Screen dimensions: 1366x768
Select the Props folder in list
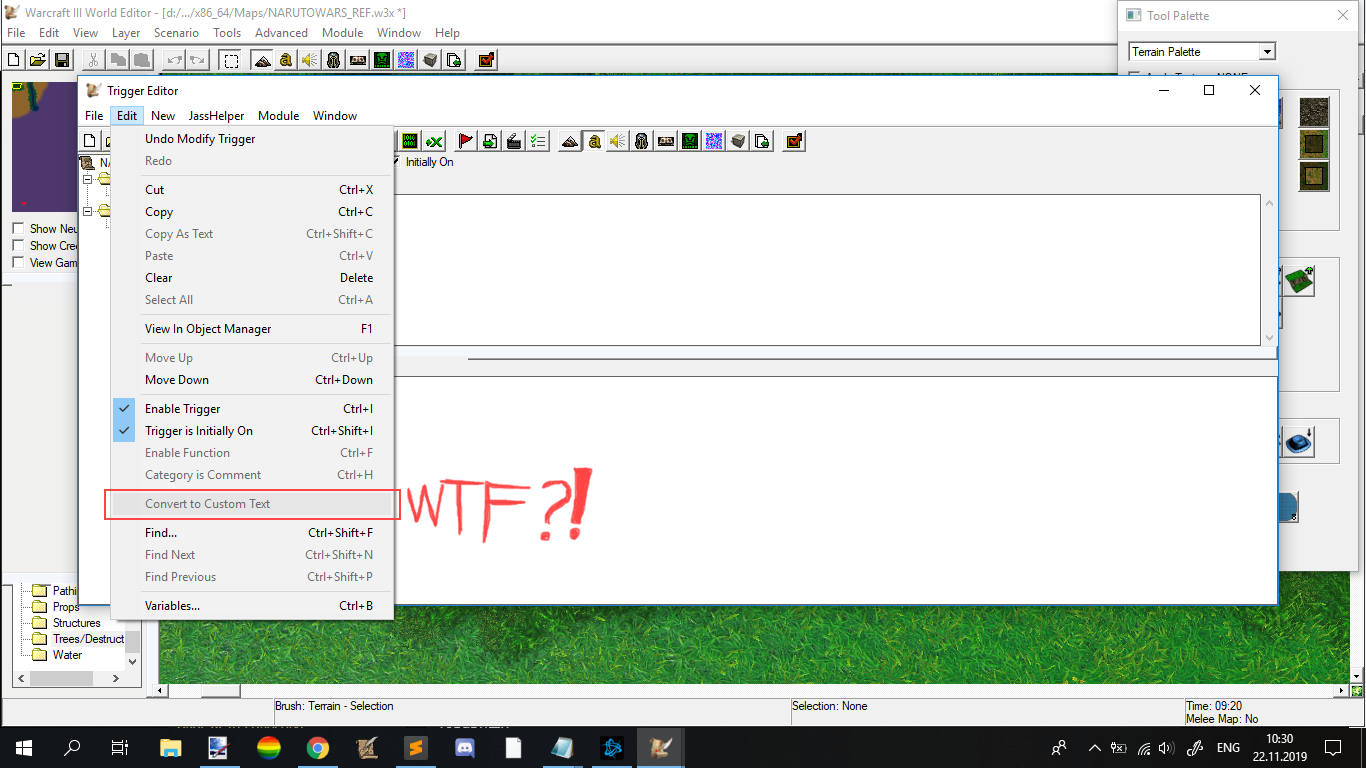66,607
